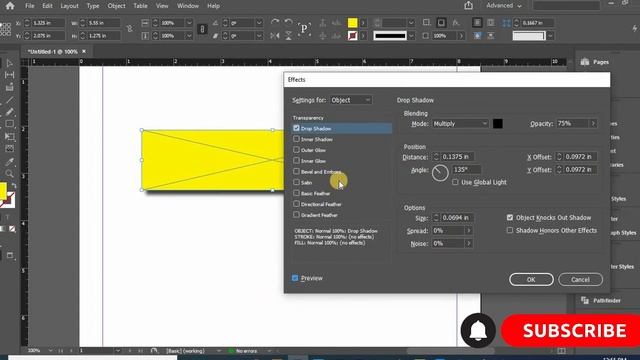Select the Pencil tool in toolbox
The height and width of the screenshot is (360, 640).
pos(9,112)
